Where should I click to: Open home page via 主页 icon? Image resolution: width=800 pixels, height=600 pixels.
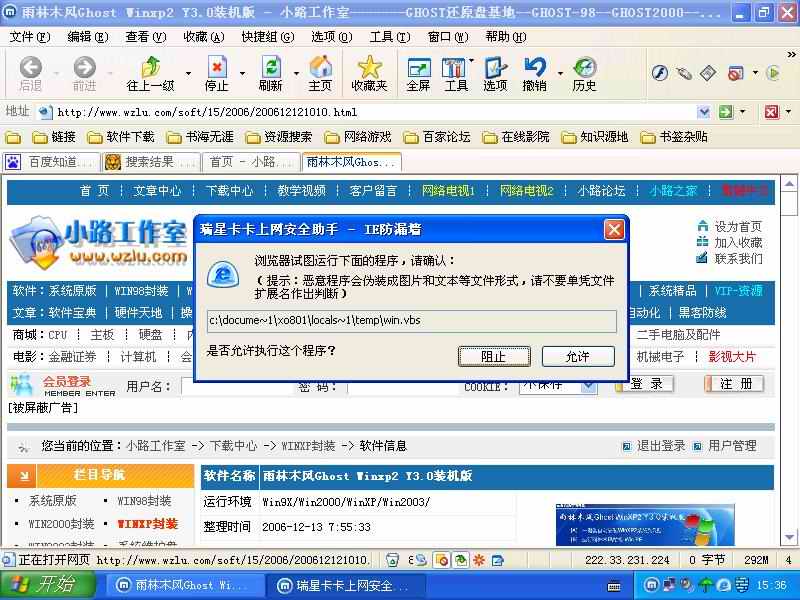(320, 73)
